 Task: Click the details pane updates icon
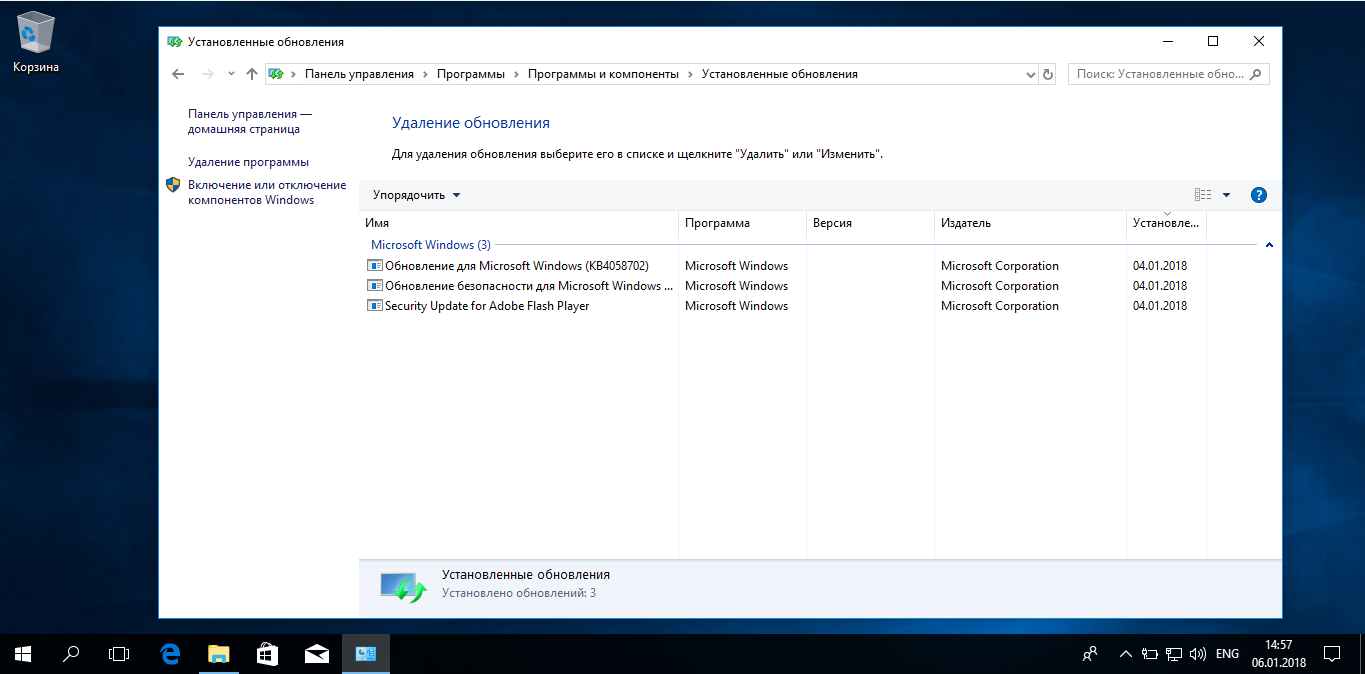[404, 586]
